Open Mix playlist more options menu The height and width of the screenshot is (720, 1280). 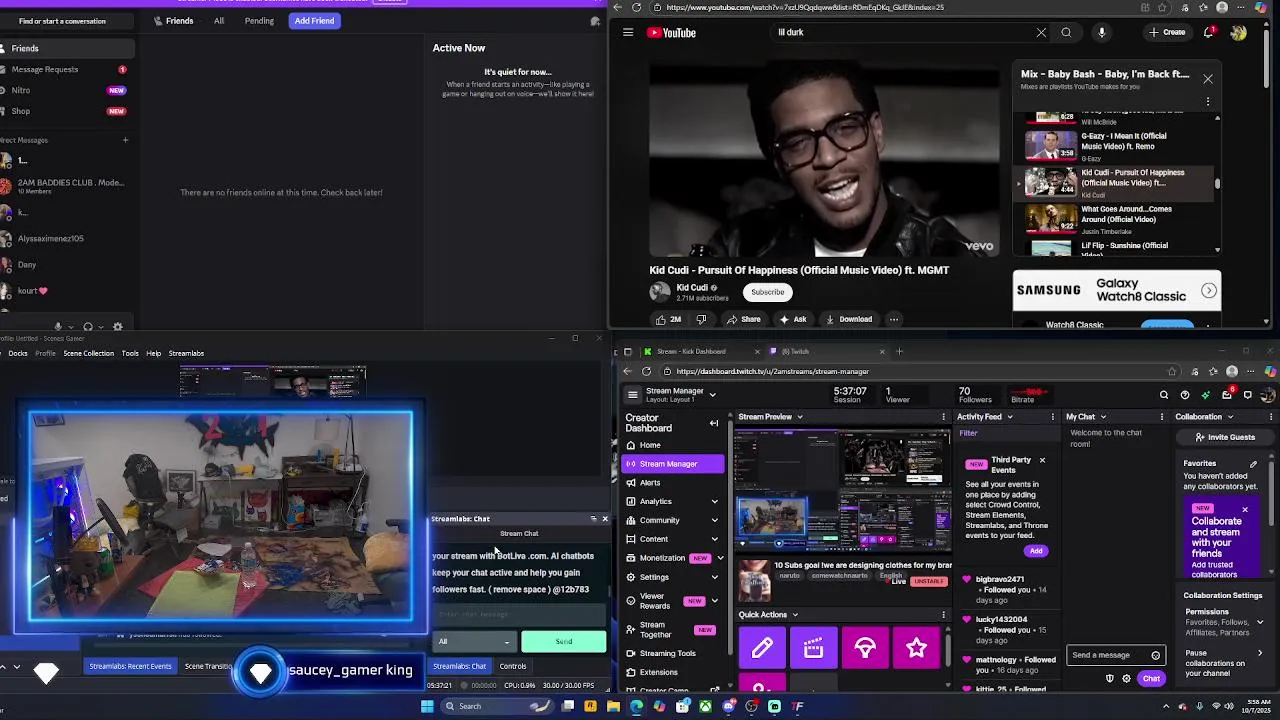click(x=1208, y=101)
